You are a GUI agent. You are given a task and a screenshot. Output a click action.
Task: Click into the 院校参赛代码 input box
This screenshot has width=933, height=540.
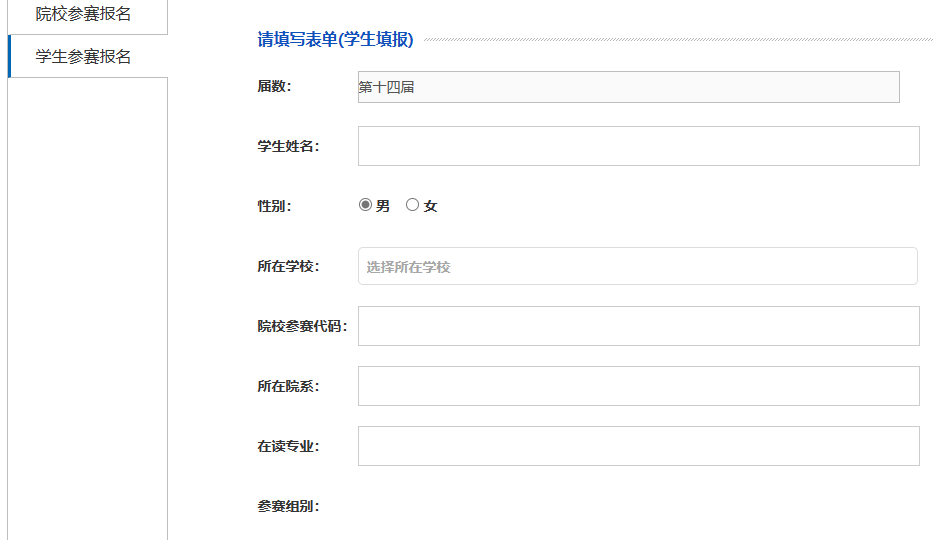click(x=638, y=326)
